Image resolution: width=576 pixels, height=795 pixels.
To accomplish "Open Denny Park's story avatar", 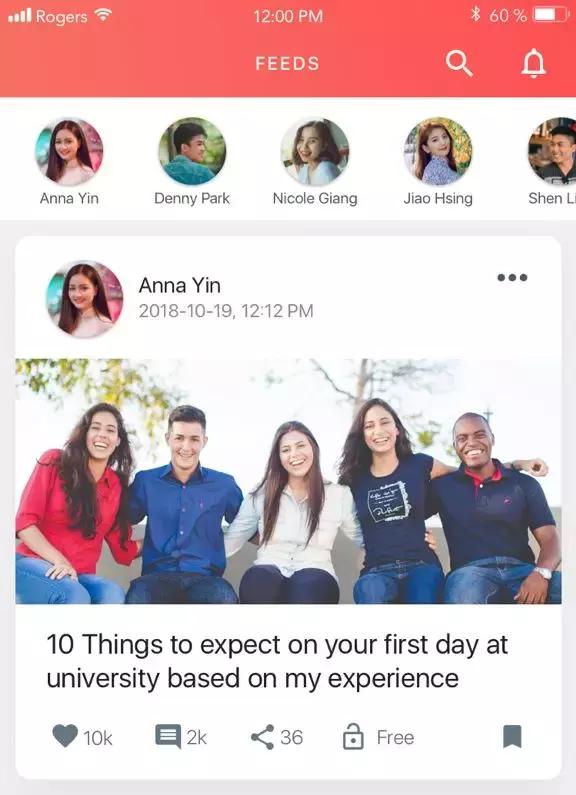I will point(192,151).
